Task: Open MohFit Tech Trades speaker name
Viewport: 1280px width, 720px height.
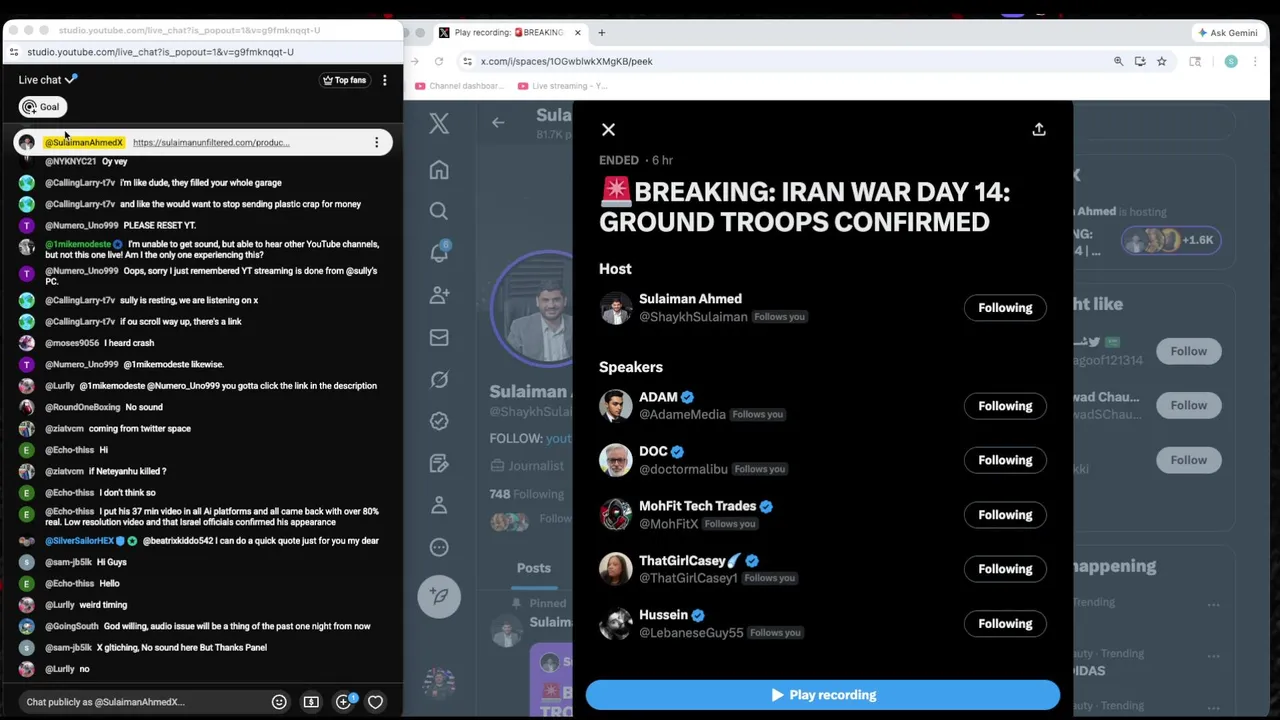Action: pyautogui.click(x=697, y=506)
